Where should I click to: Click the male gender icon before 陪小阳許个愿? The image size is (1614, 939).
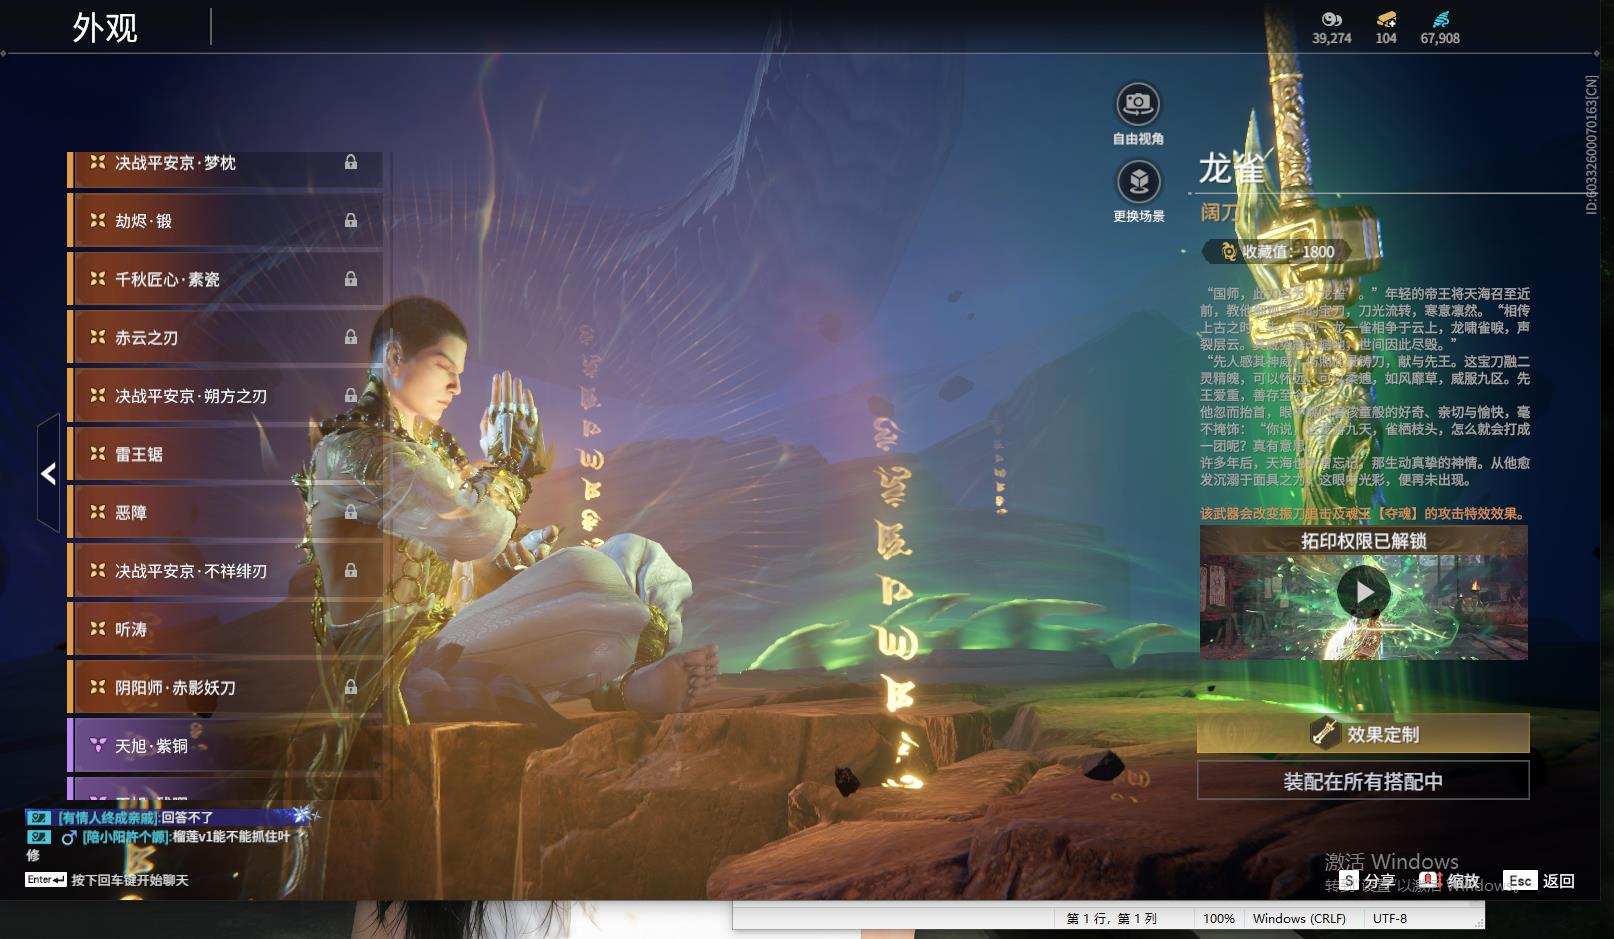click(x=69, y=837)
